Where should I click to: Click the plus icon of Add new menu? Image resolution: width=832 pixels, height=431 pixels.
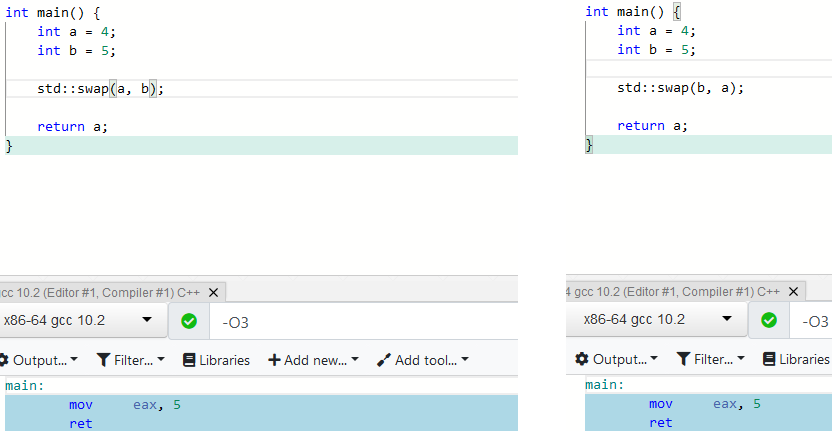pos(274,360)
